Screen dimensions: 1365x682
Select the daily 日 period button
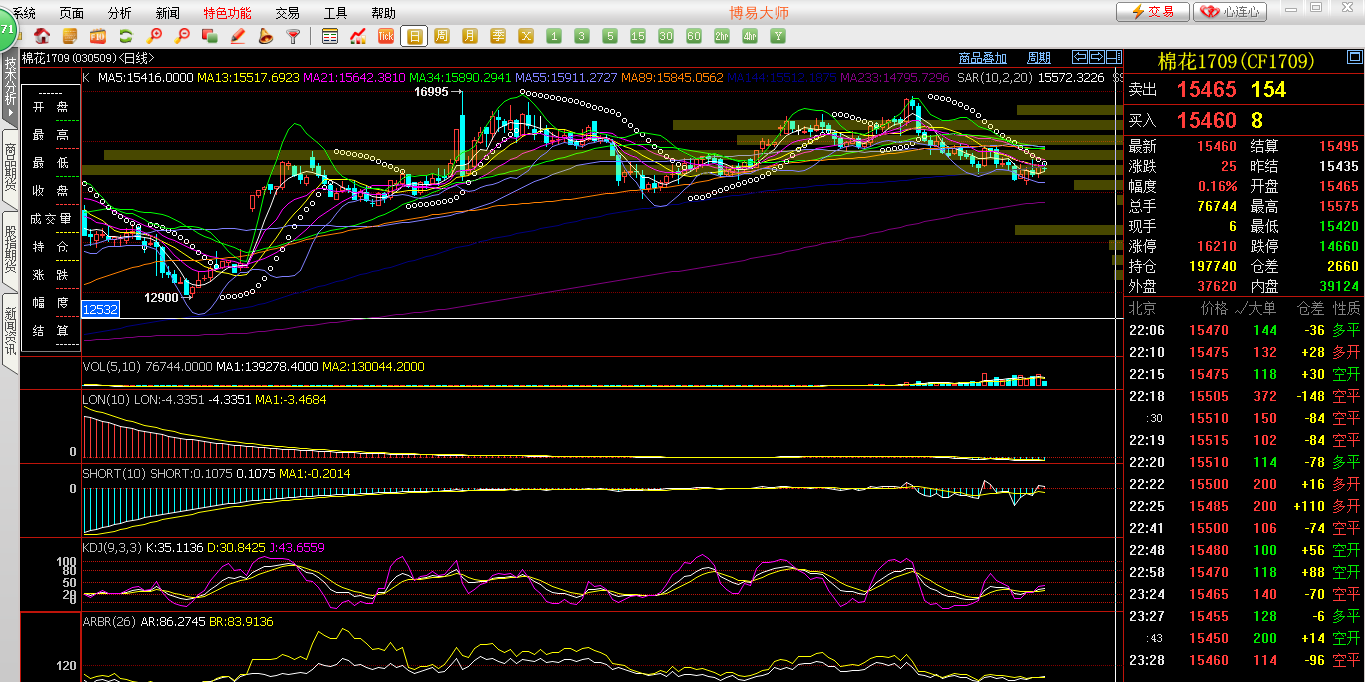414,36
